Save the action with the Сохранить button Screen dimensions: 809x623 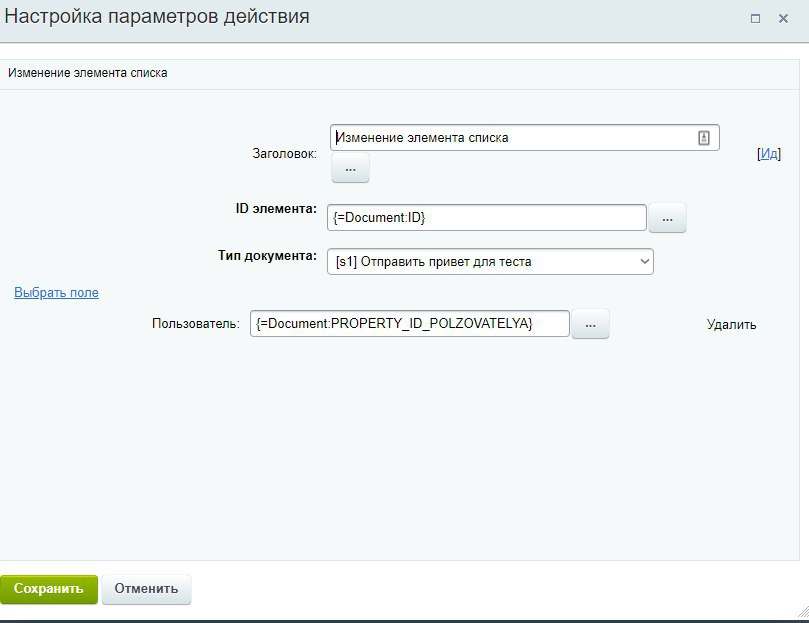pyautogui.click(x=48, y=589)
